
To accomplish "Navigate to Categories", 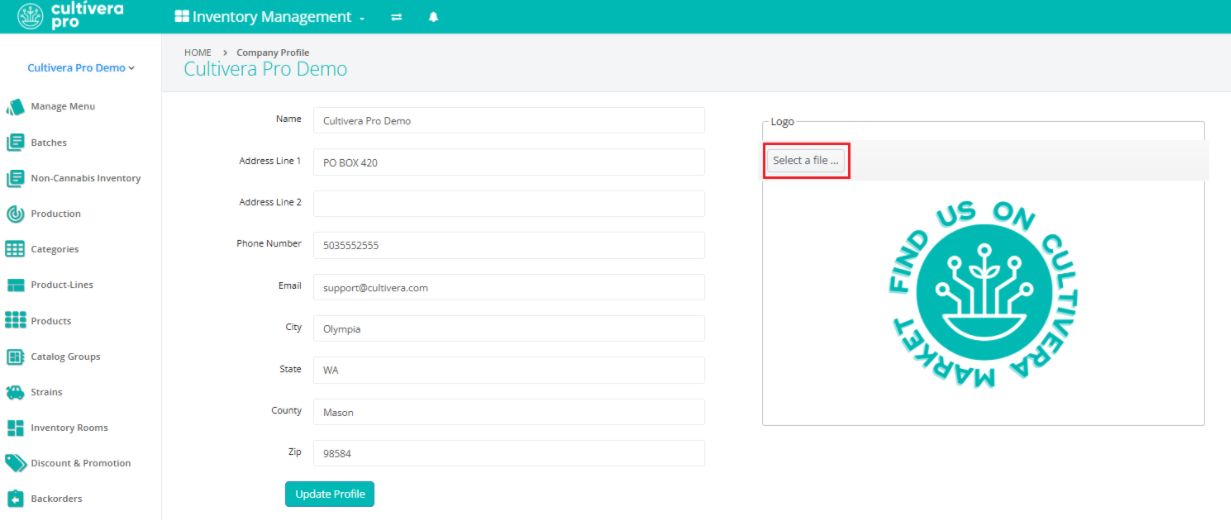I will (x=55, y=249).
